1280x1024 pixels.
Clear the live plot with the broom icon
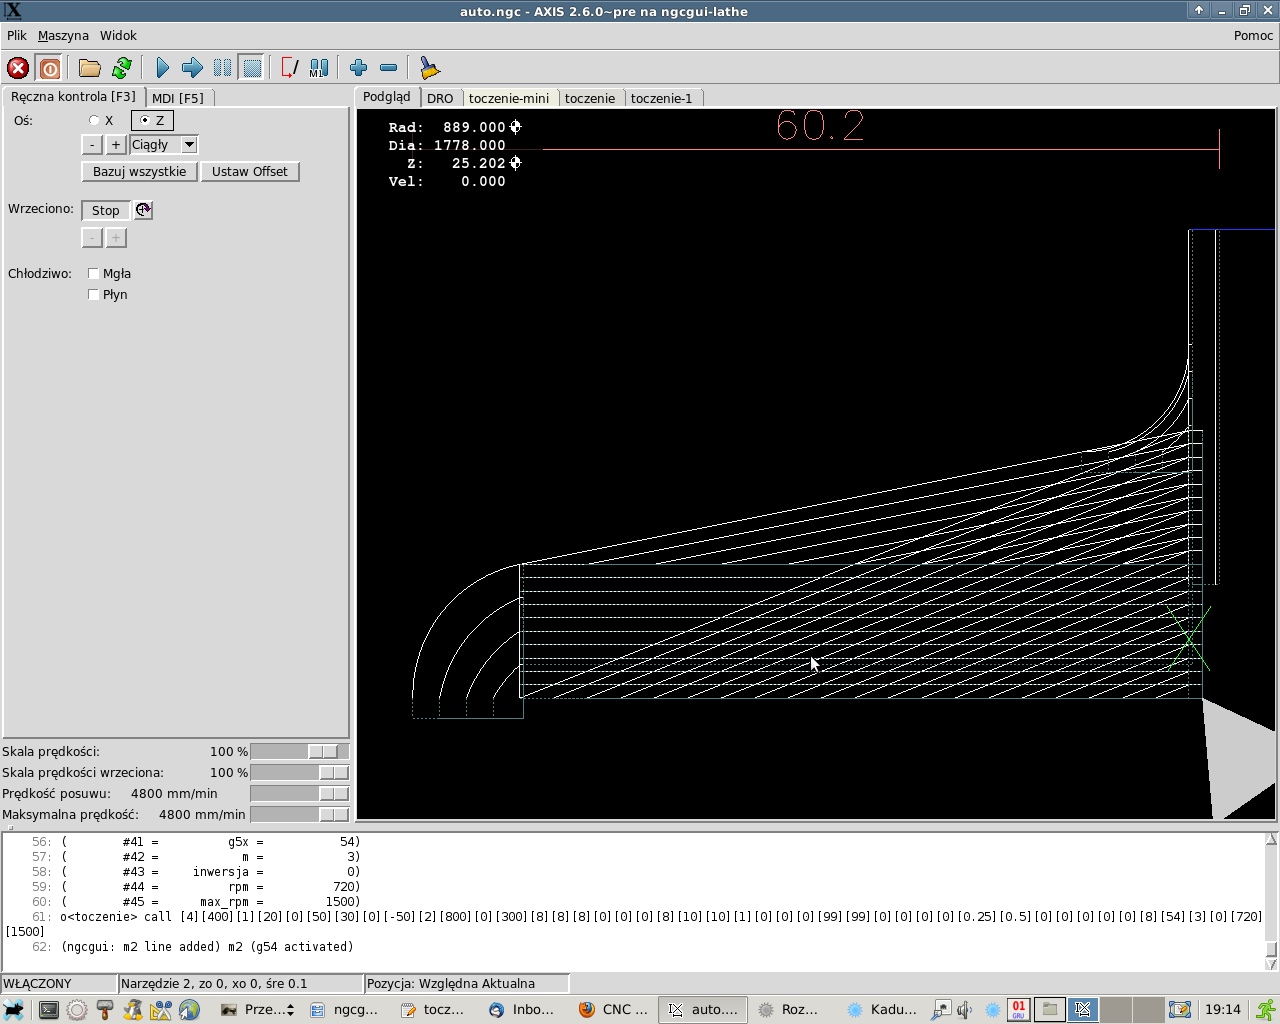(x=429, y=68)
